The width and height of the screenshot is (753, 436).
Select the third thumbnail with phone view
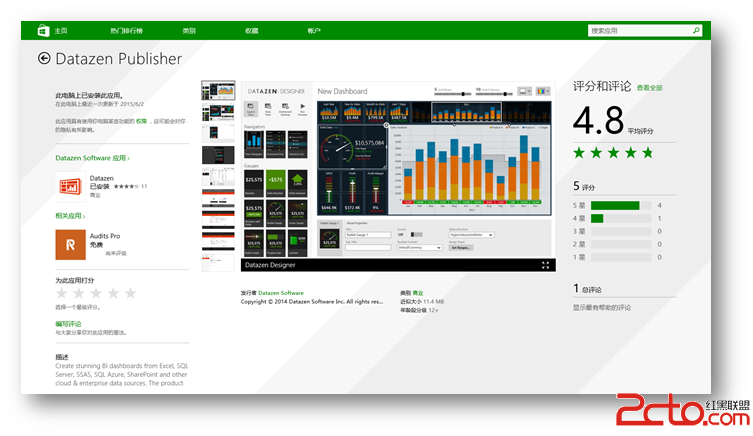[218, 133]
